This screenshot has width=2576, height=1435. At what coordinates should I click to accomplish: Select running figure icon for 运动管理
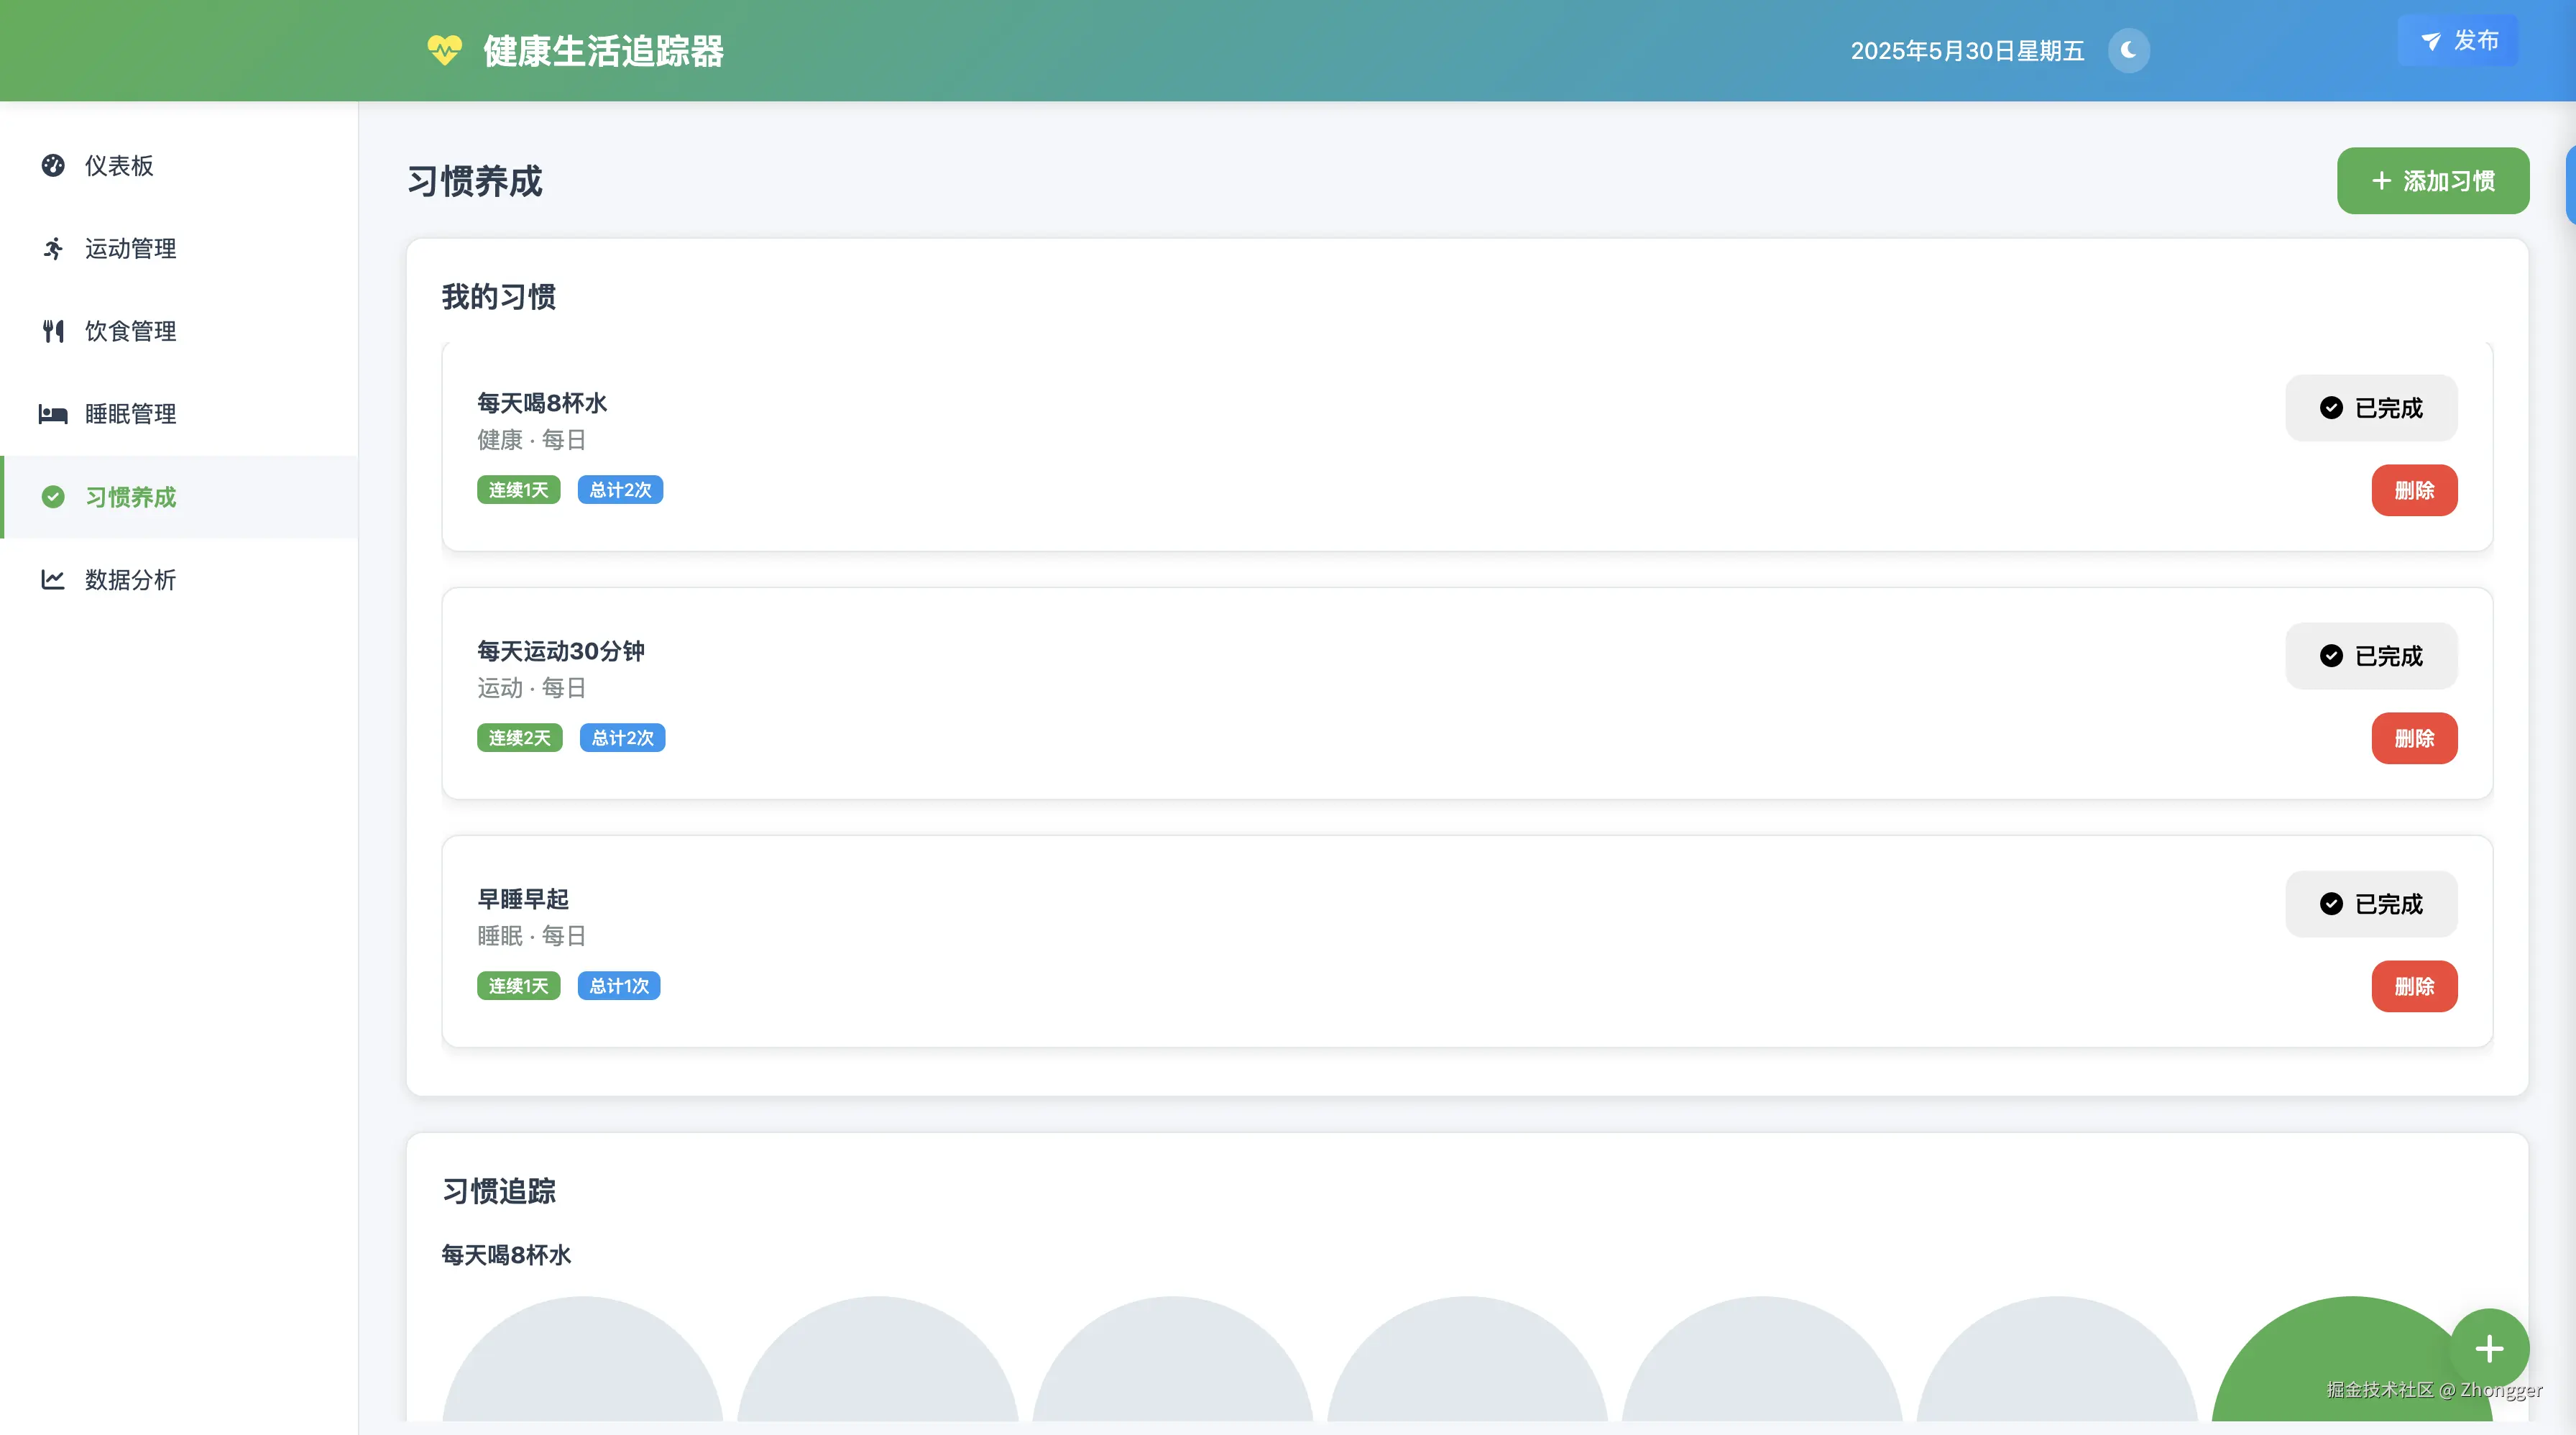pyautogui.click(x=53, y=248)
